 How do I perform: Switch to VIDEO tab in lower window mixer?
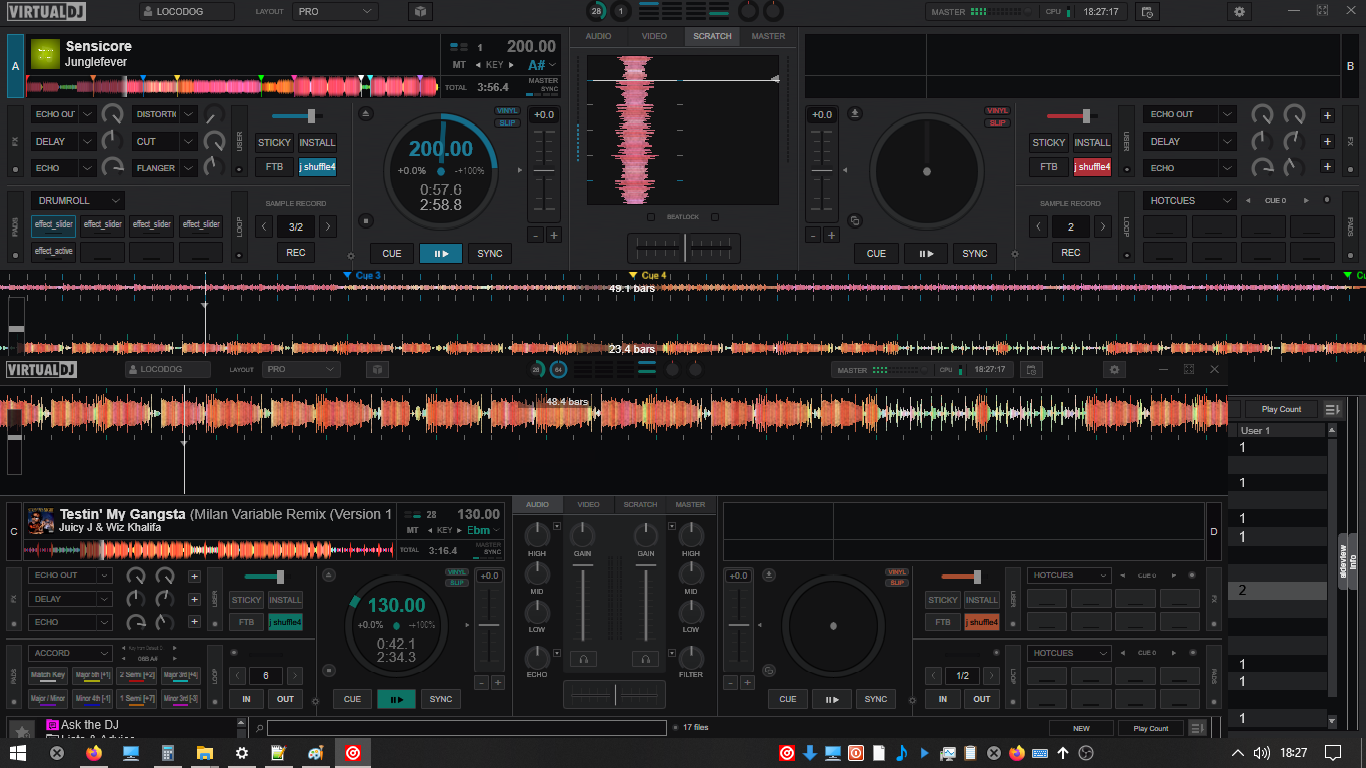(x=588, y=505)
